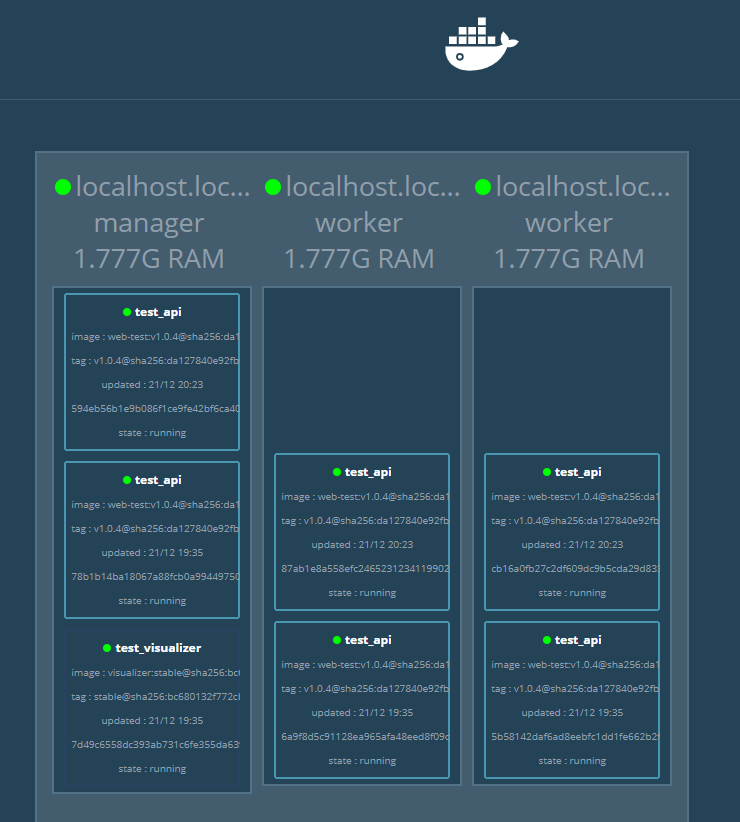Click the manager node's localhost hostname

[x=162, y=187]
